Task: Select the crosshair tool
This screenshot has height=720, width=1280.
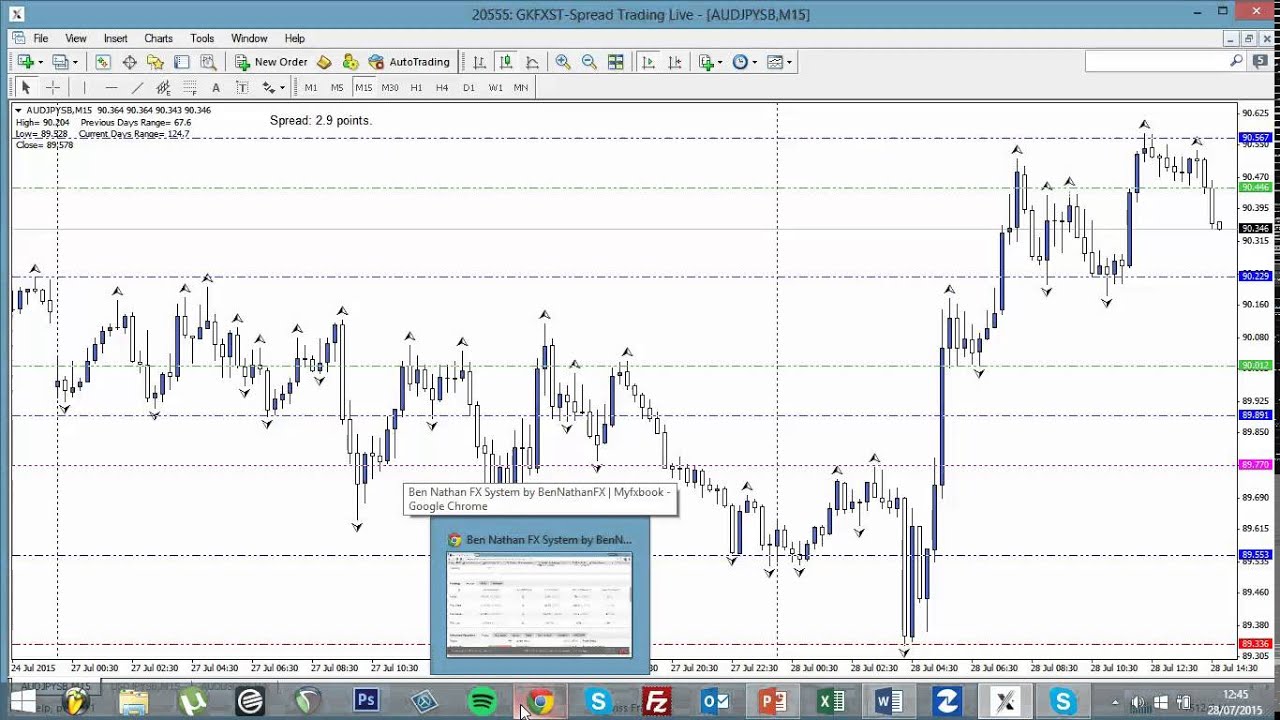Action: [x=53, y=88]
